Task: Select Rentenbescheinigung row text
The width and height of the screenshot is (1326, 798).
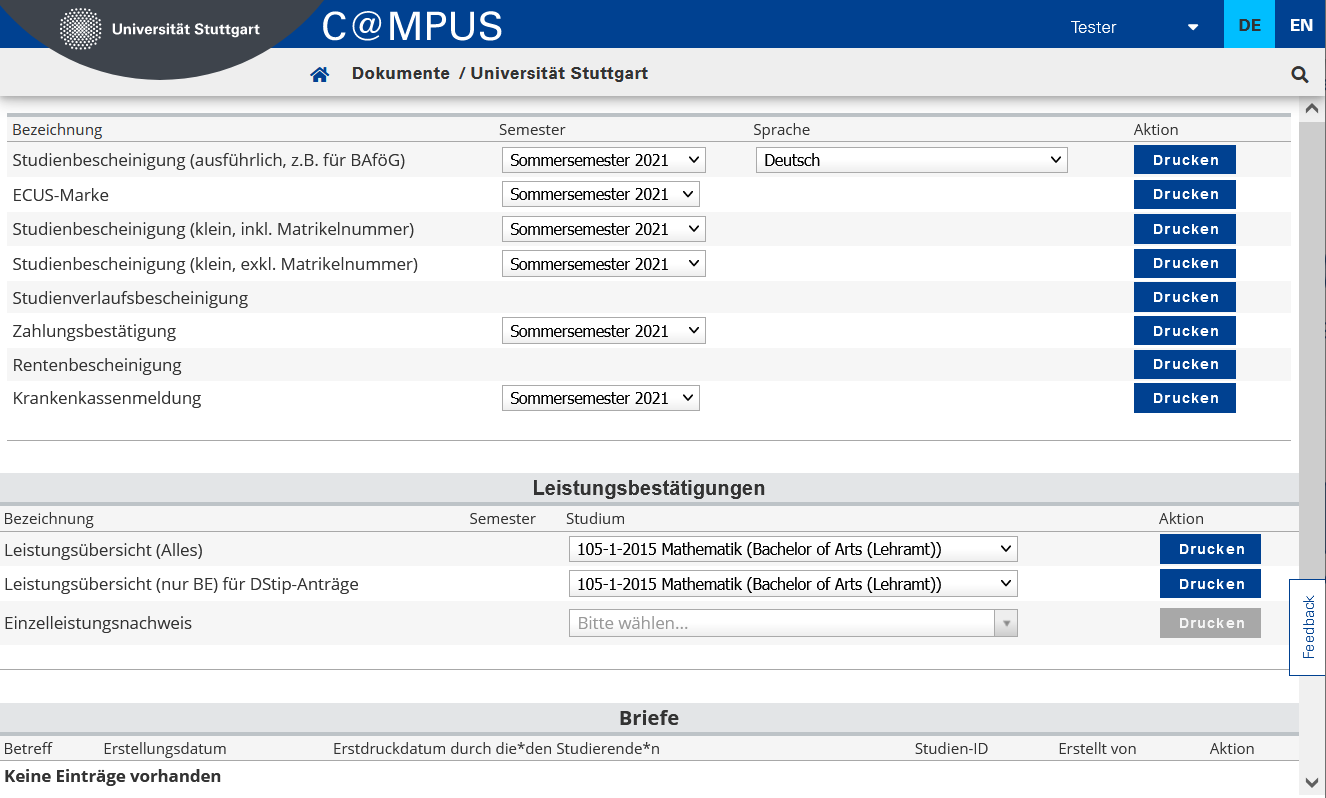Action: pos(97,365)
